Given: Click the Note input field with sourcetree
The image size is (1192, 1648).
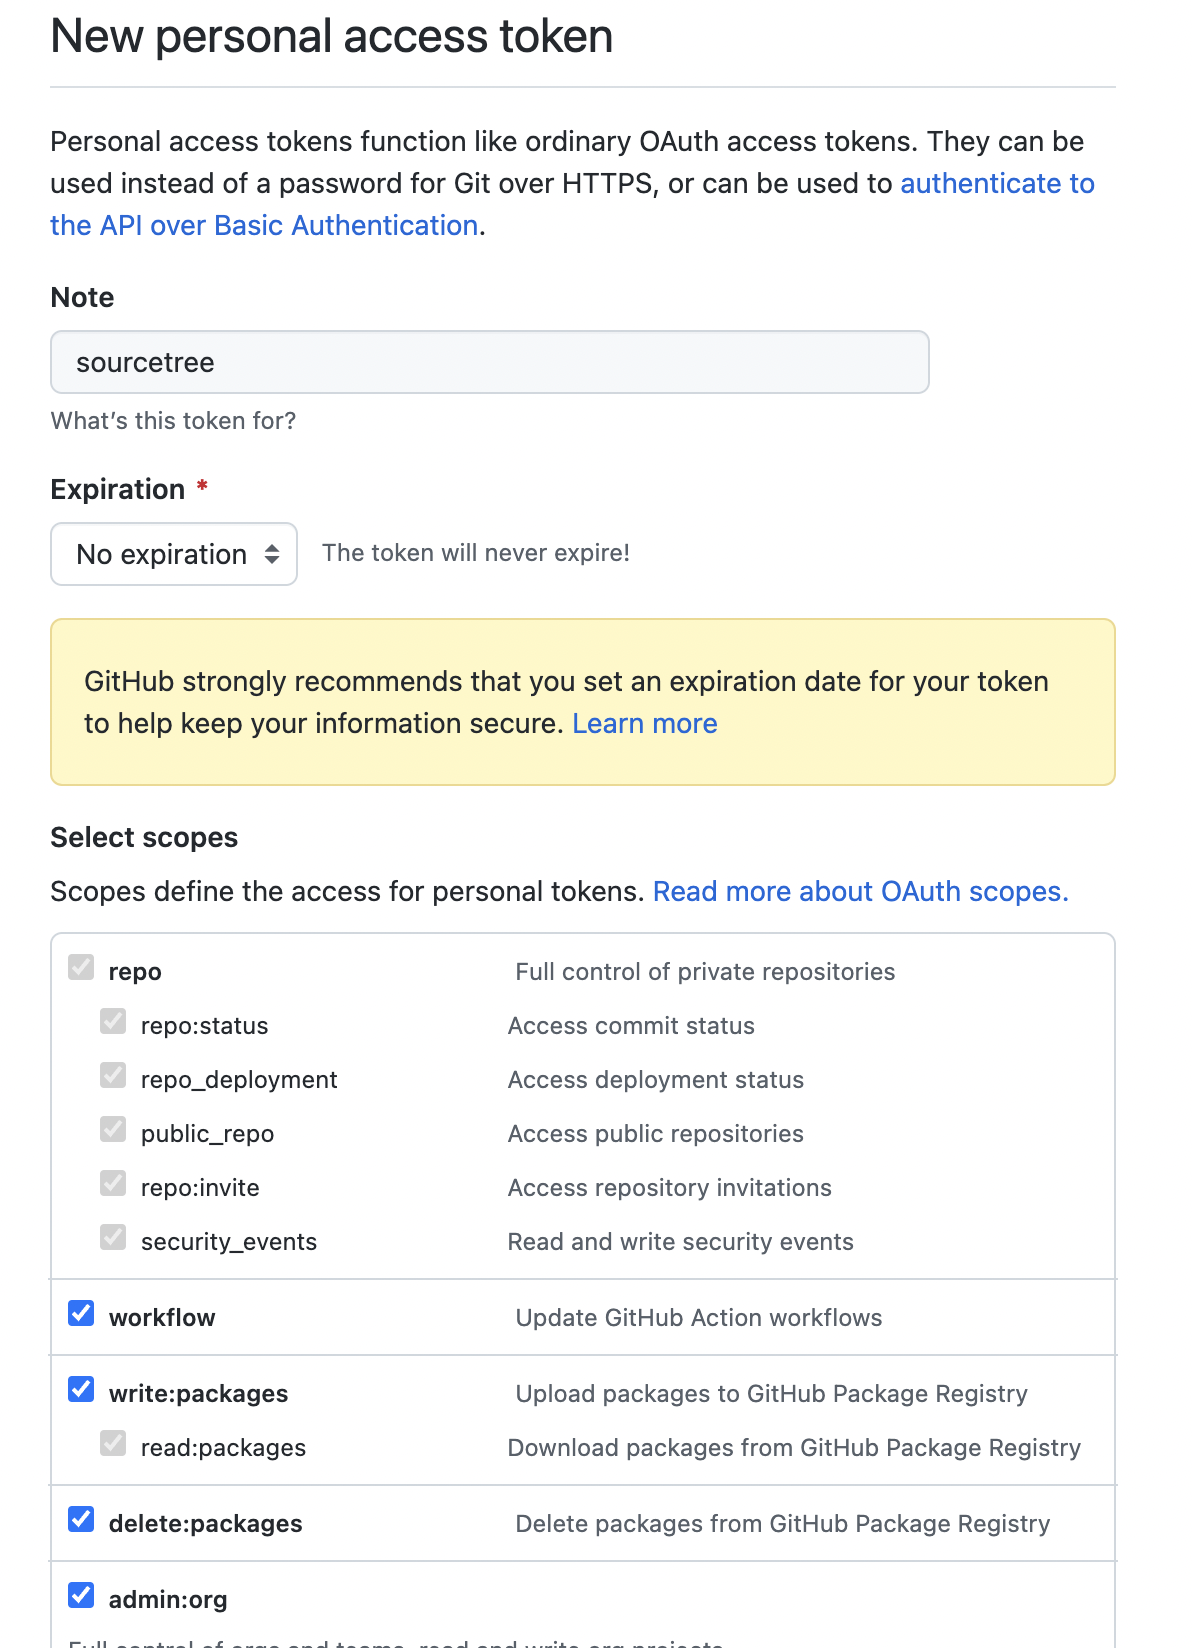Looking at the screenshot, I should coord(490,362).
